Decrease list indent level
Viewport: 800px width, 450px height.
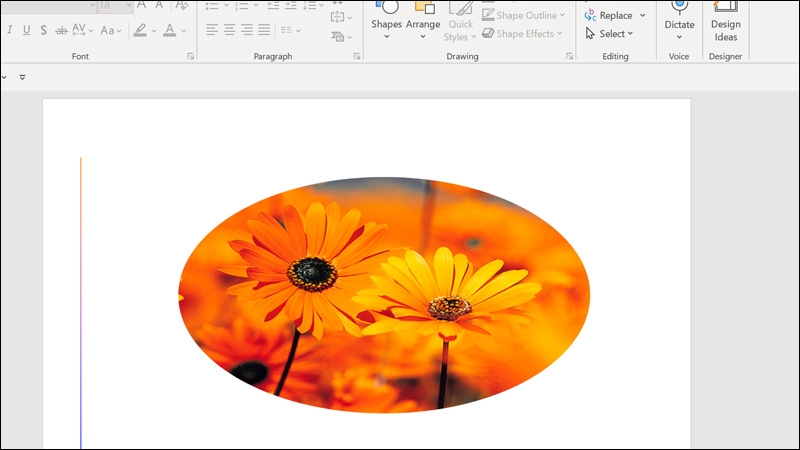click(x=273, y=6)
